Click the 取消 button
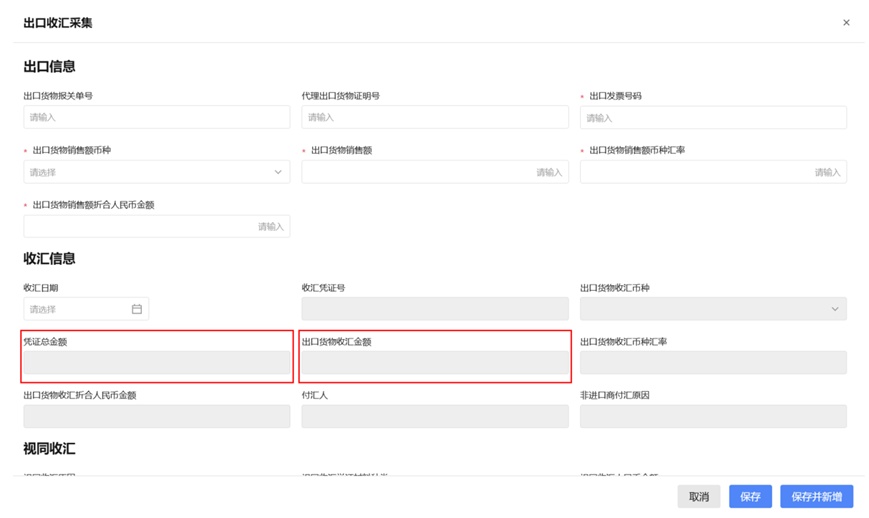869x518 pixels. click(698, 496)
